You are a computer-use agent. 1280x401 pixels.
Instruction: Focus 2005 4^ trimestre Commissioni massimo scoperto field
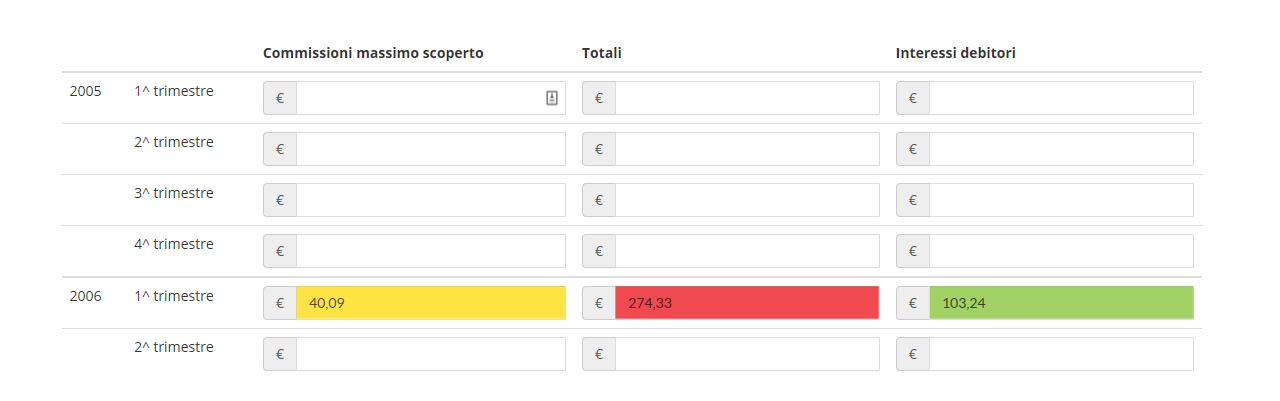pyautogui.click(x=431, y=251)
